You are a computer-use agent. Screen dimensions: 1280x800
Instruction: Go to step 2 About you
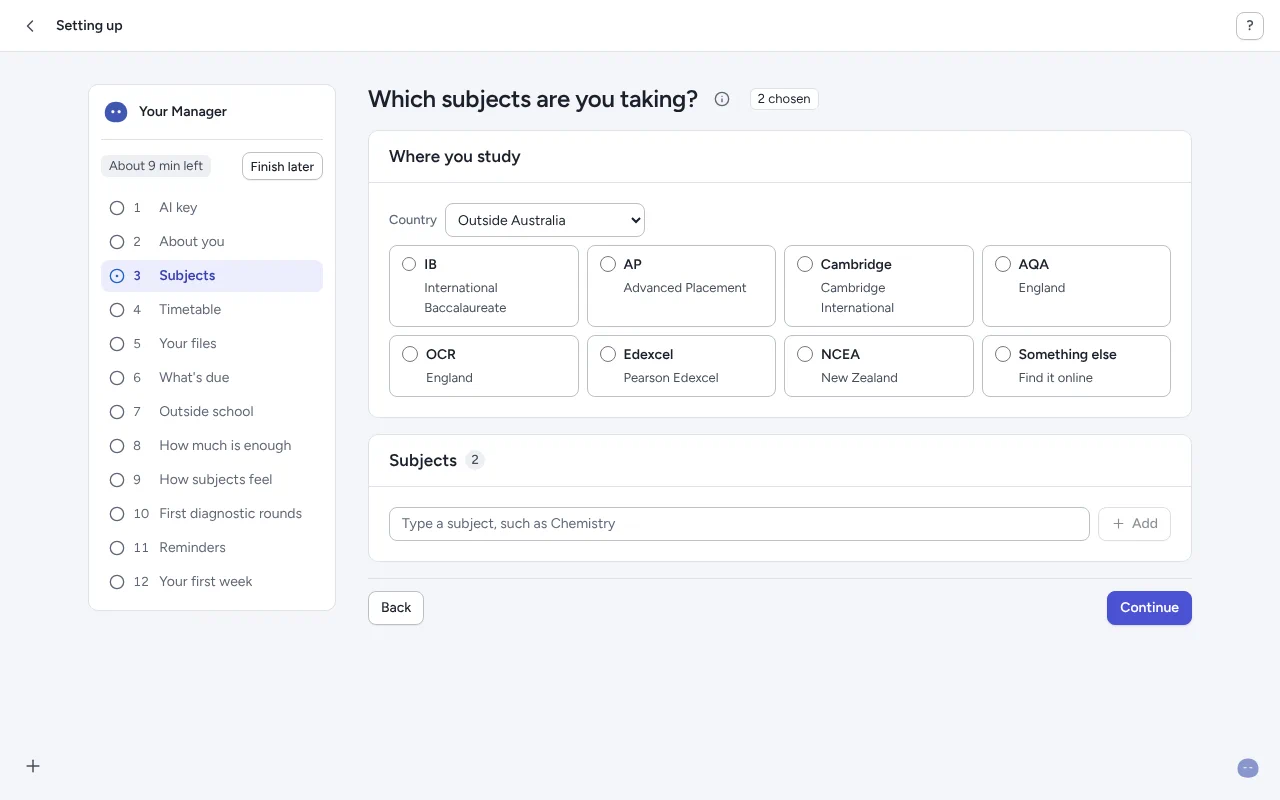coord(212,242)
